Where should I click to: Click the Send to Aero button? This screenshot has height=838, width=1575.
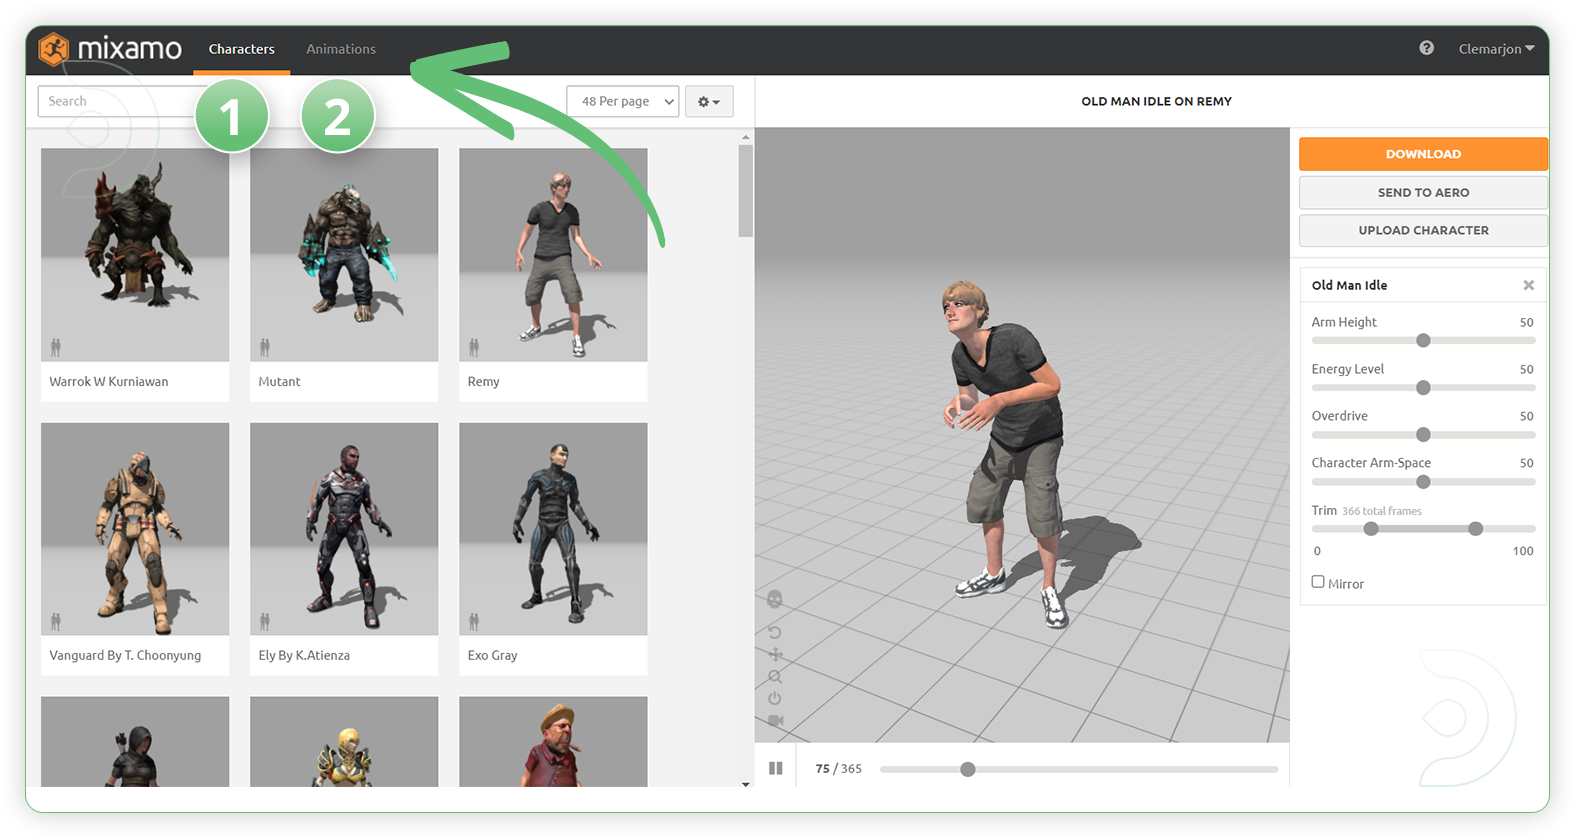click(1423, 192)
